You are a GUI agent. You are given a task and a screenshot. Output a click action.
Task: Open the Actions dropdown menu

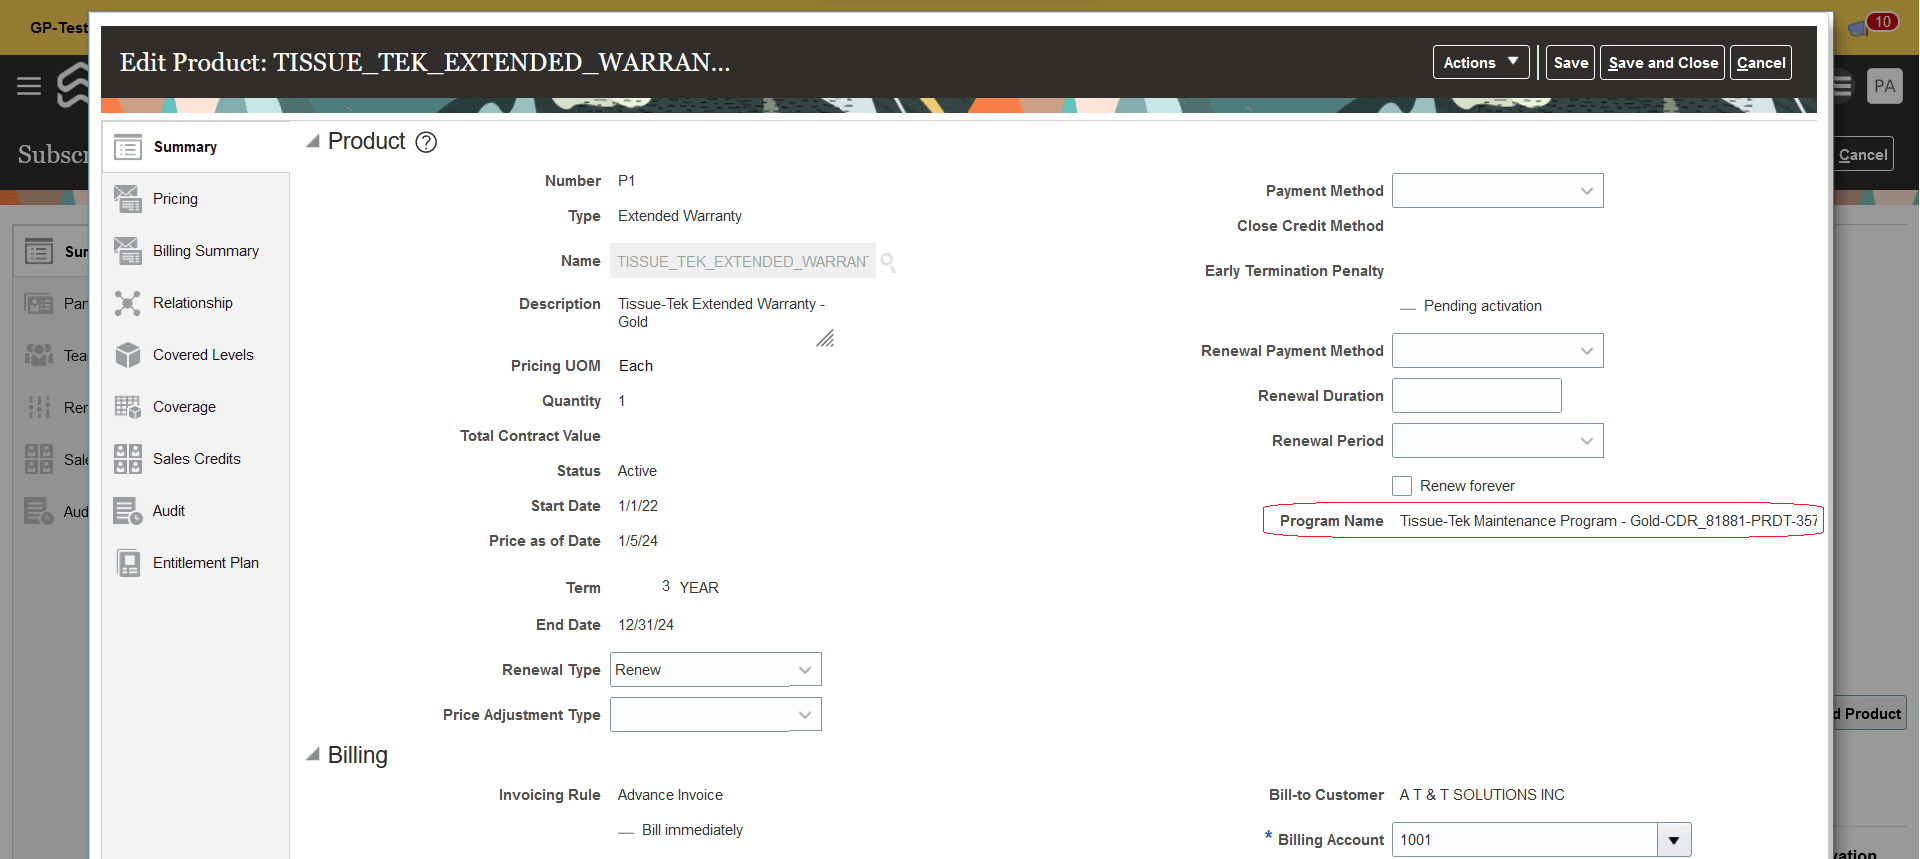tap(1481, 62)
